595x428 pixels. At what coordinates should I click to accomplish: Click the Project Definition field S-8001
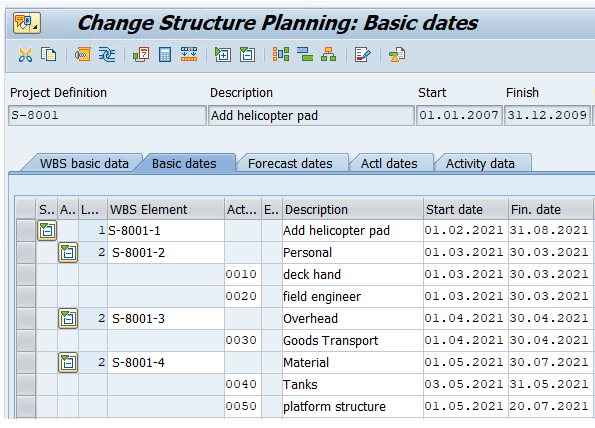(107, 115)
